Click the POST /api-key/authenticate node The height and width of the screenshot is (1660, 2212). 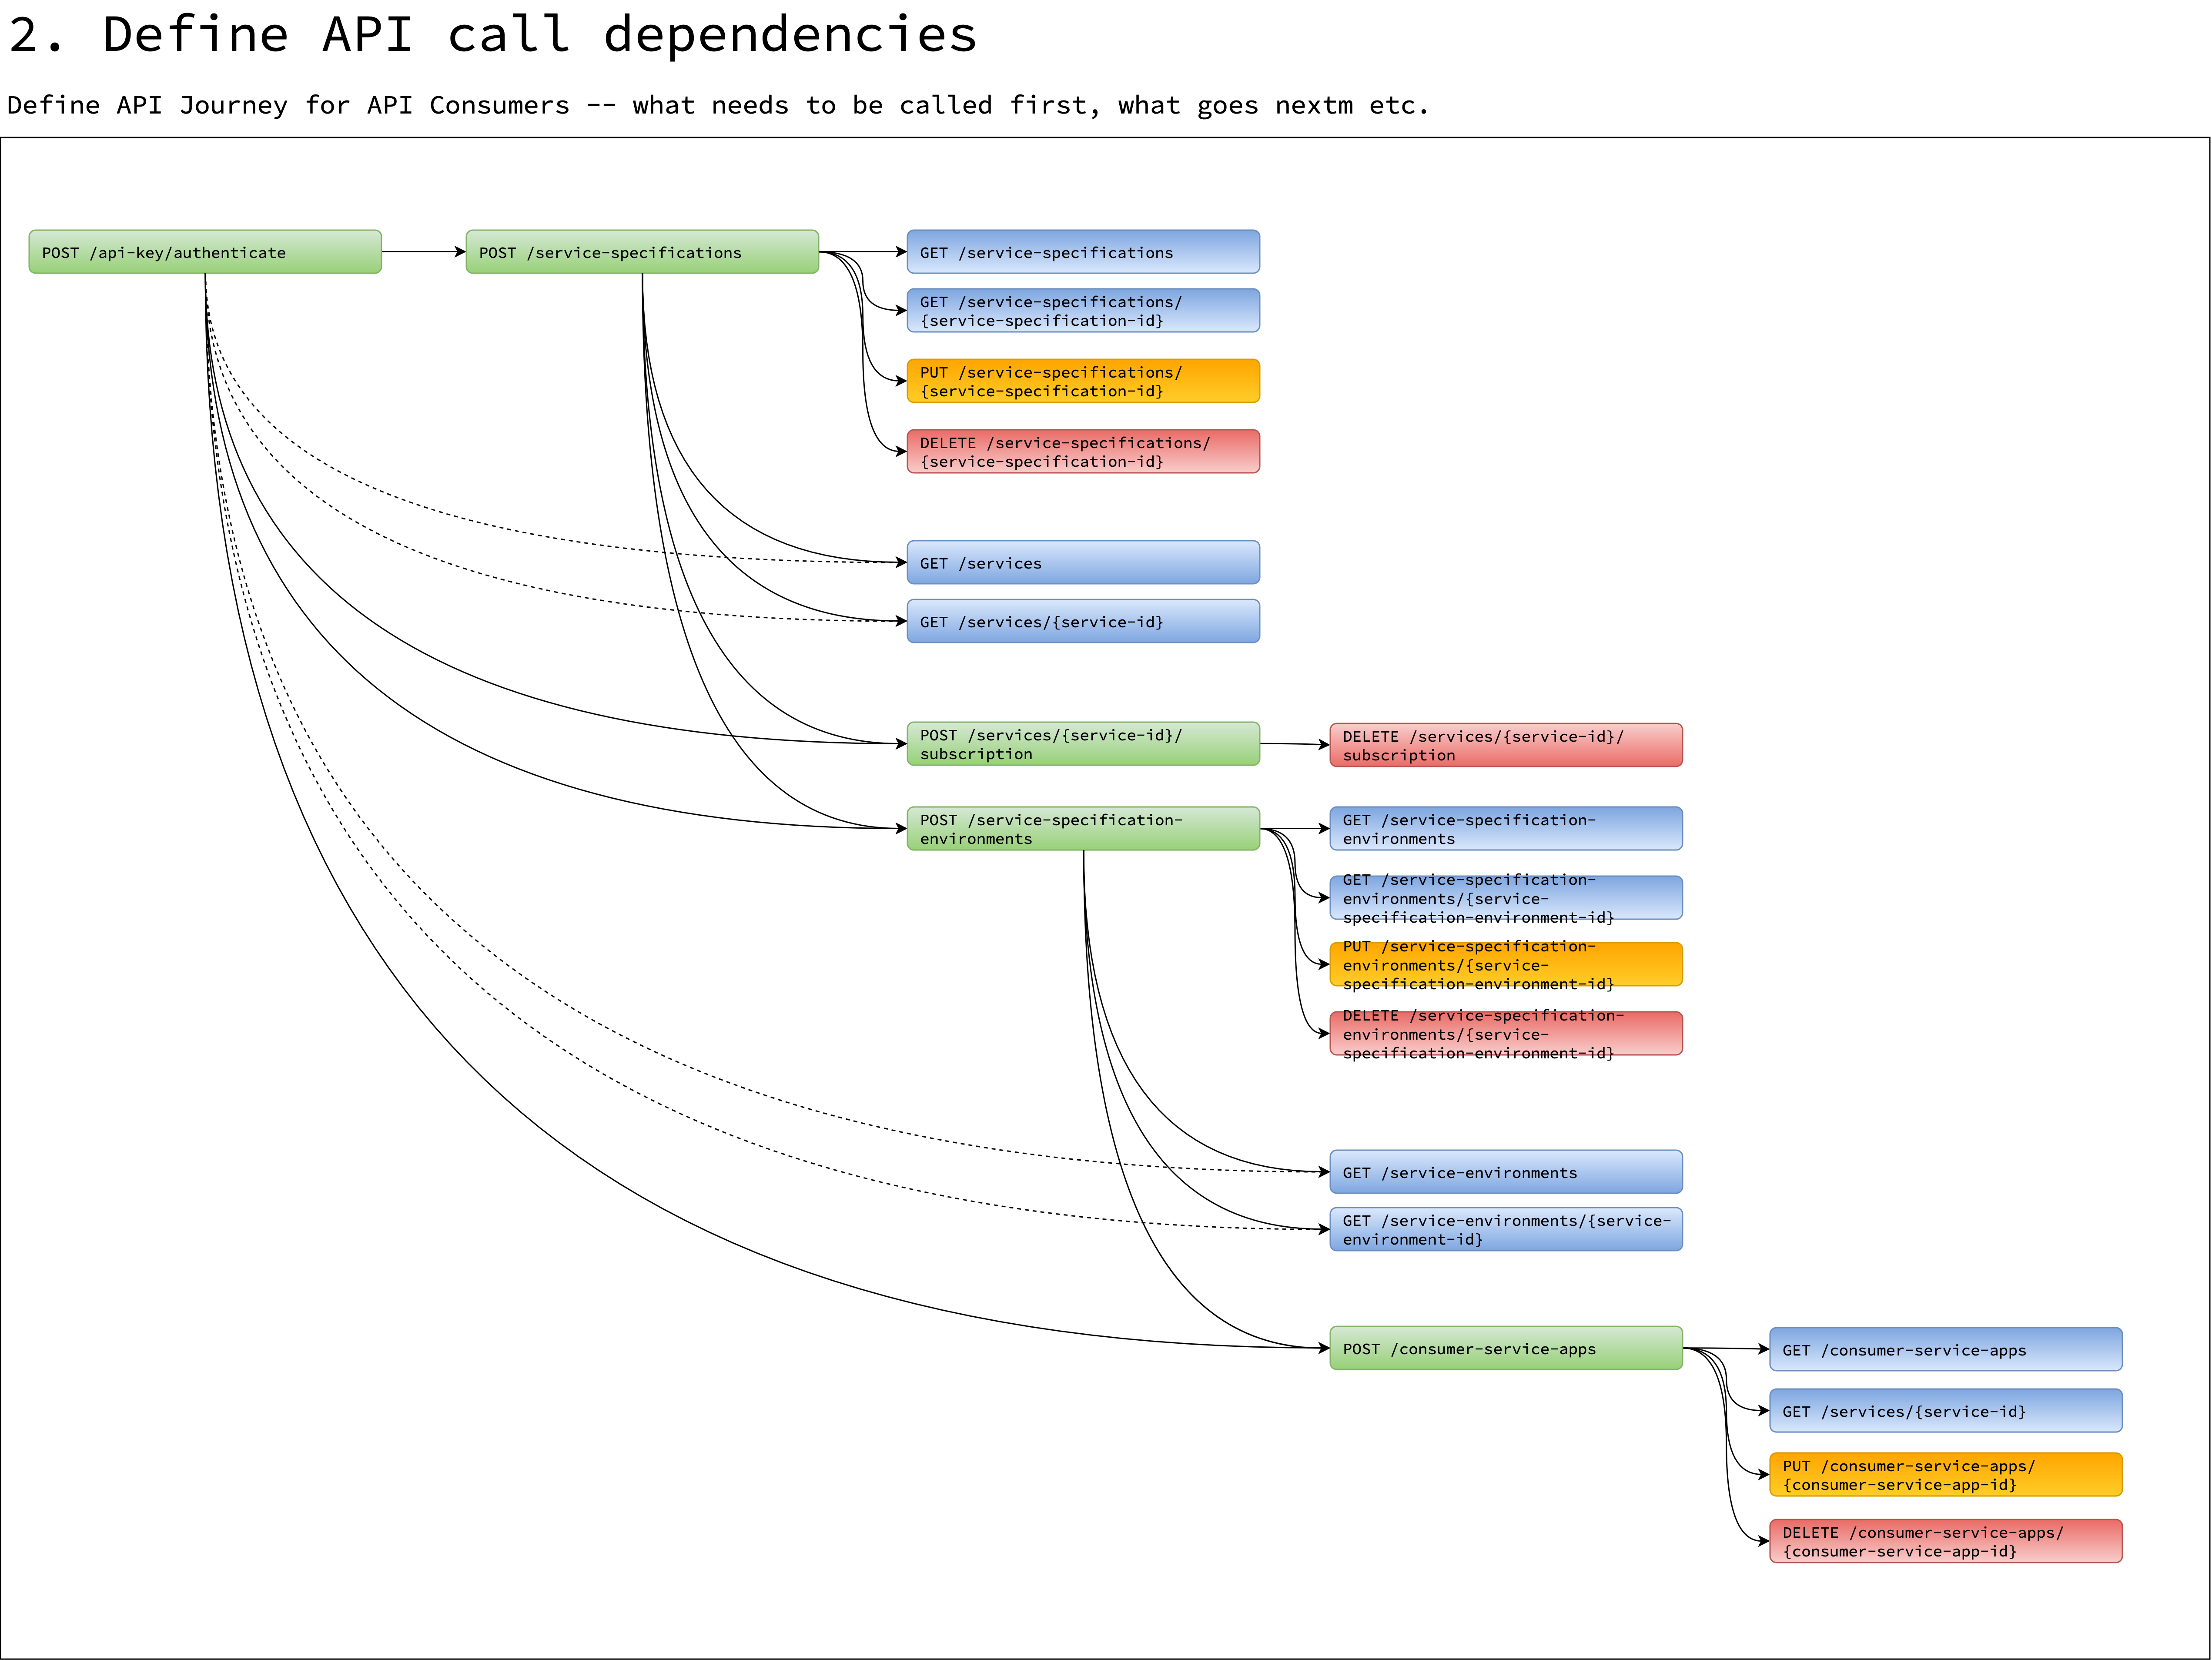click(x=204, y=252)
